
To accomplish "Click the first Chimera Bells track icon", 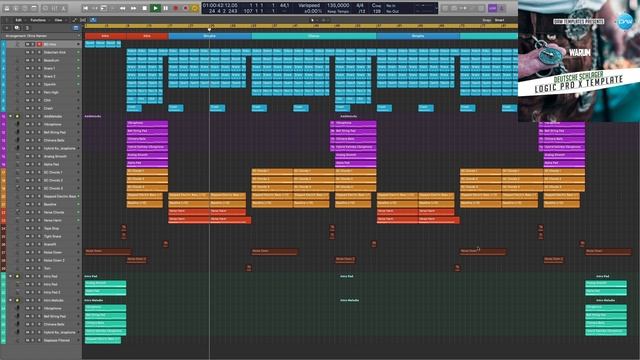I will 18,140.
